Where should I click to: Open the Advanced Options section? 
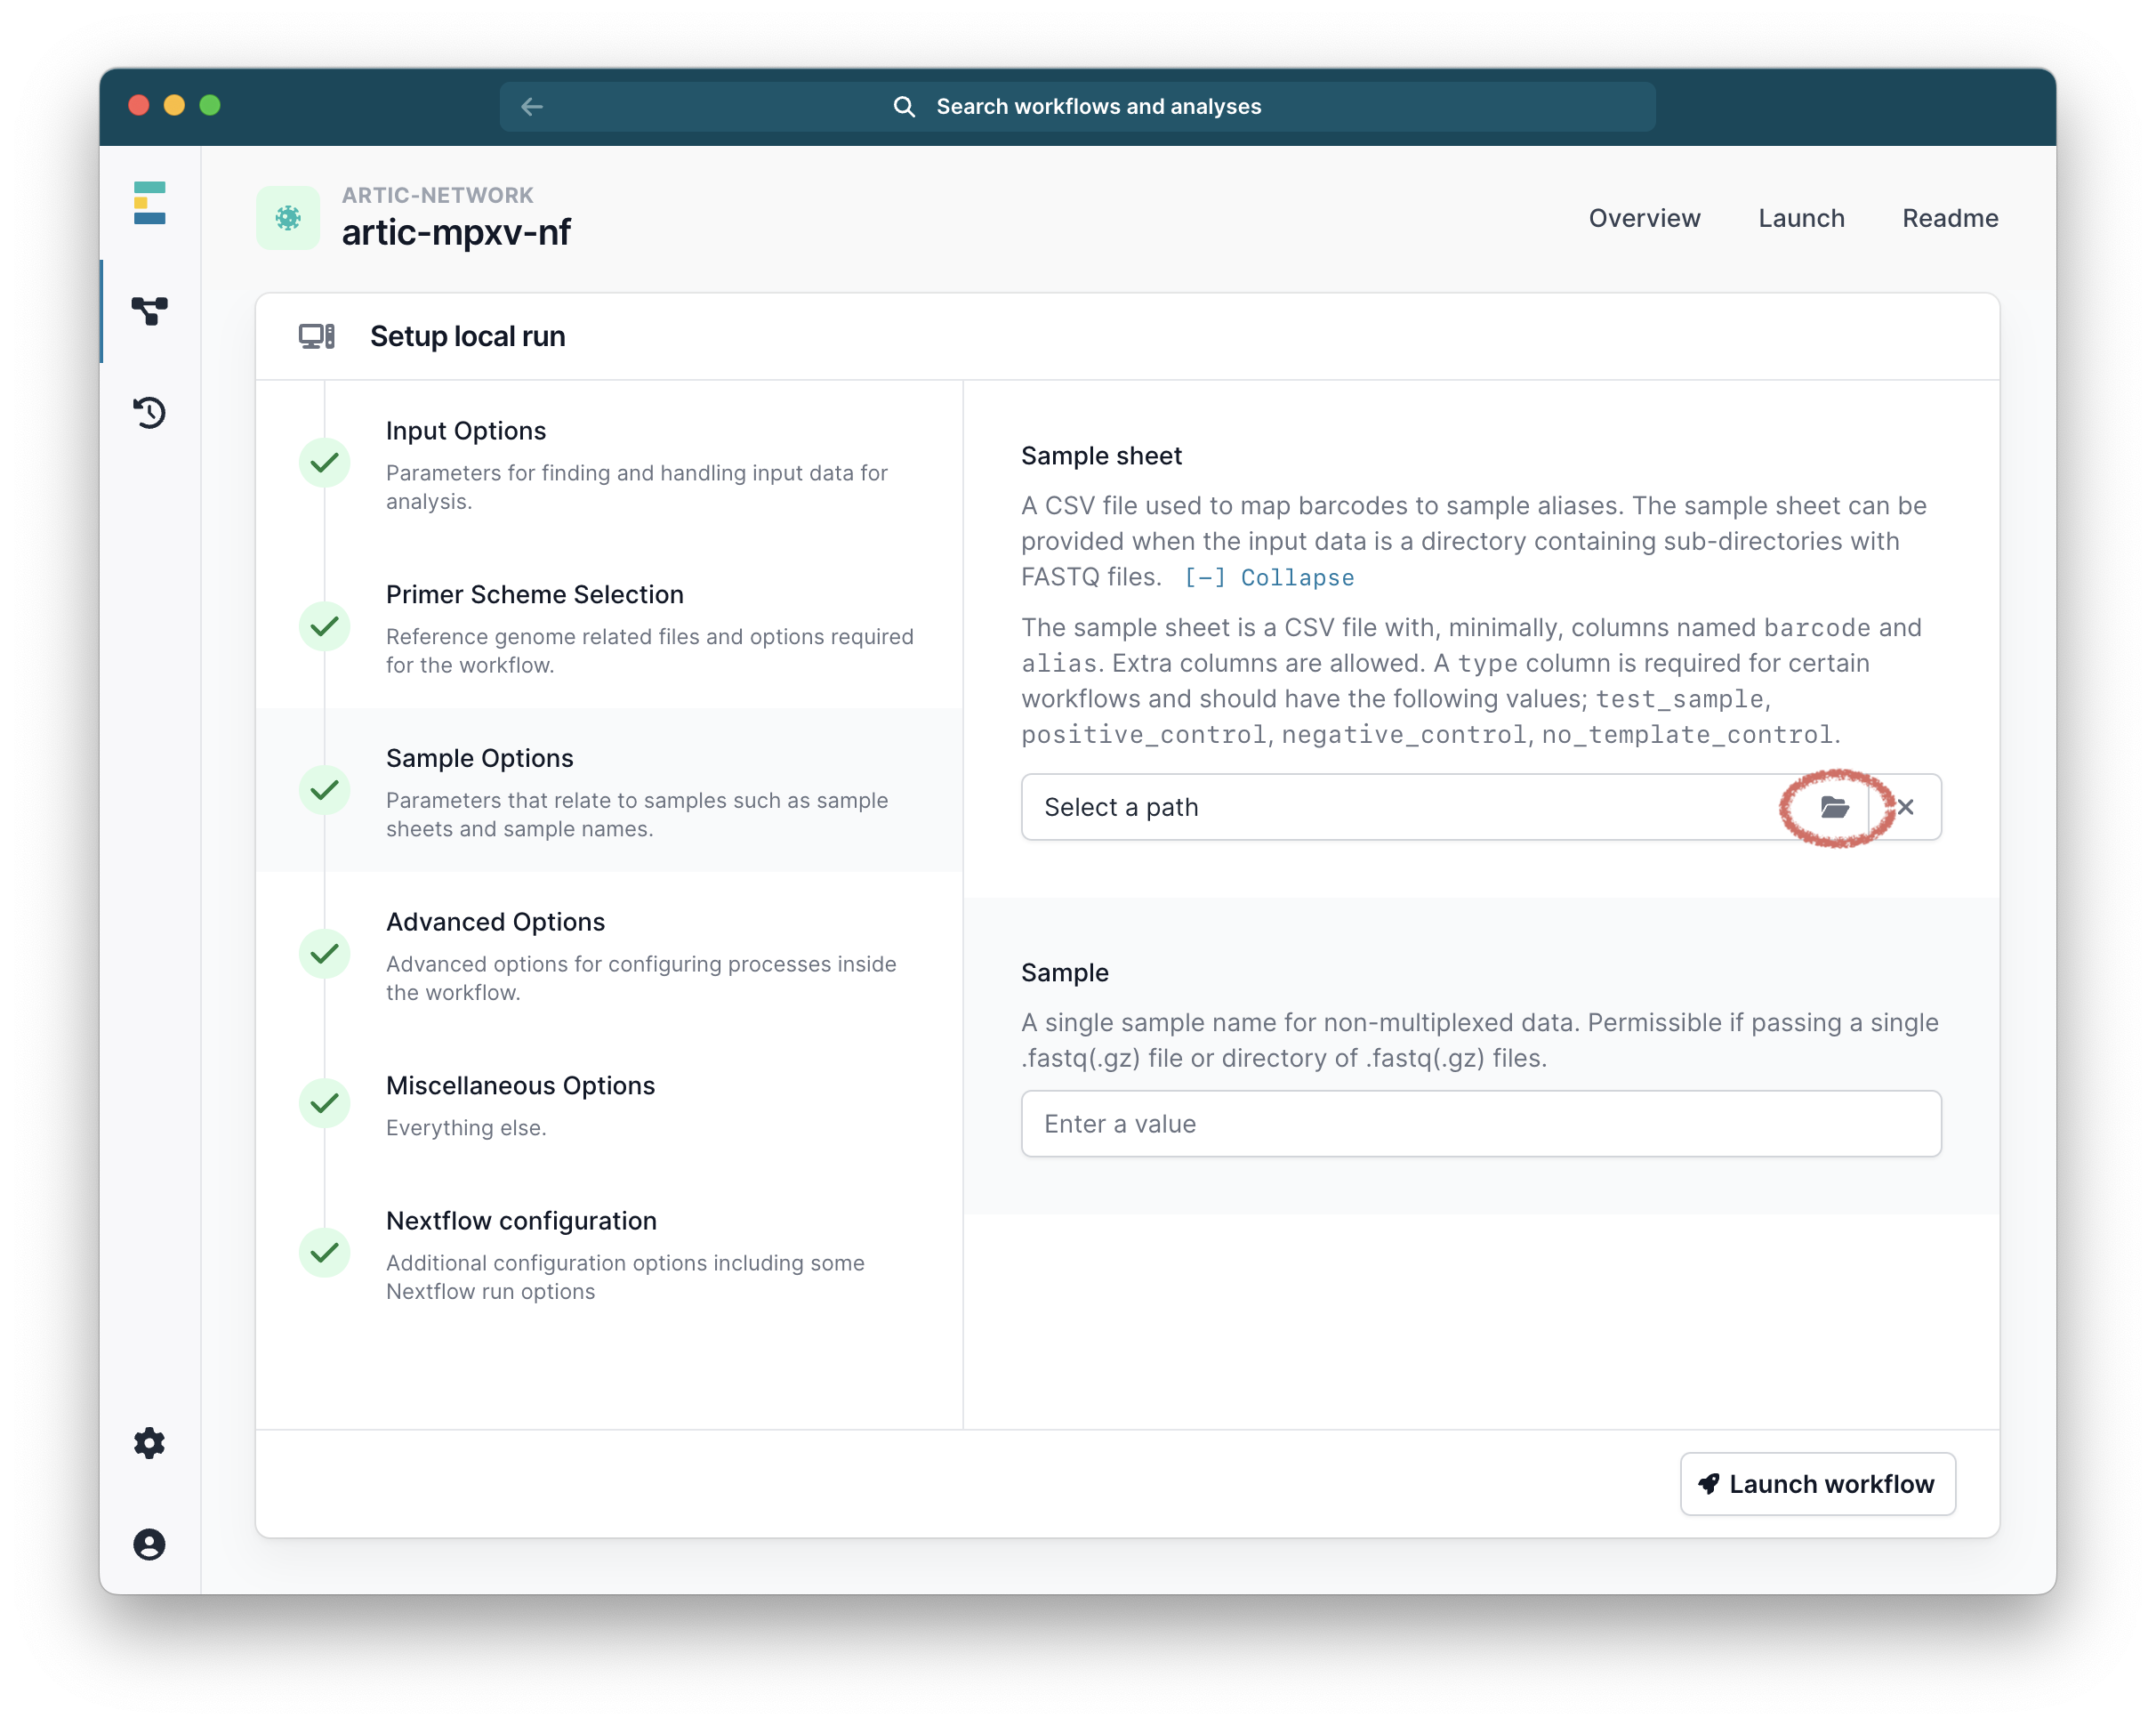495,922
